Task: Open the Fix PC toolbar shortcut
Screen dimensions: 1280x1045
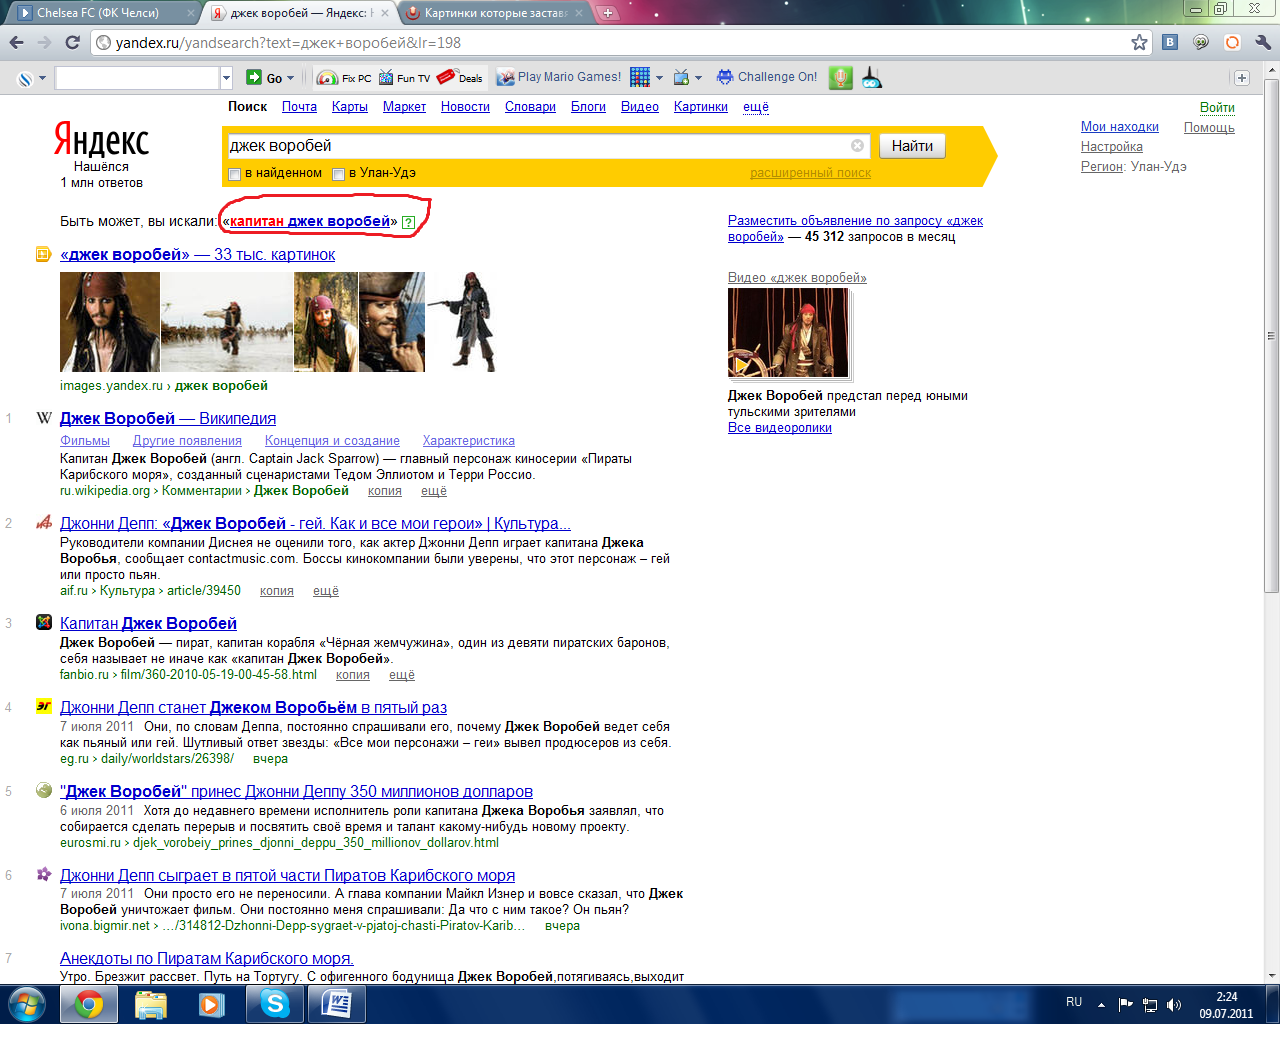Action: click(x=344, y=78)
